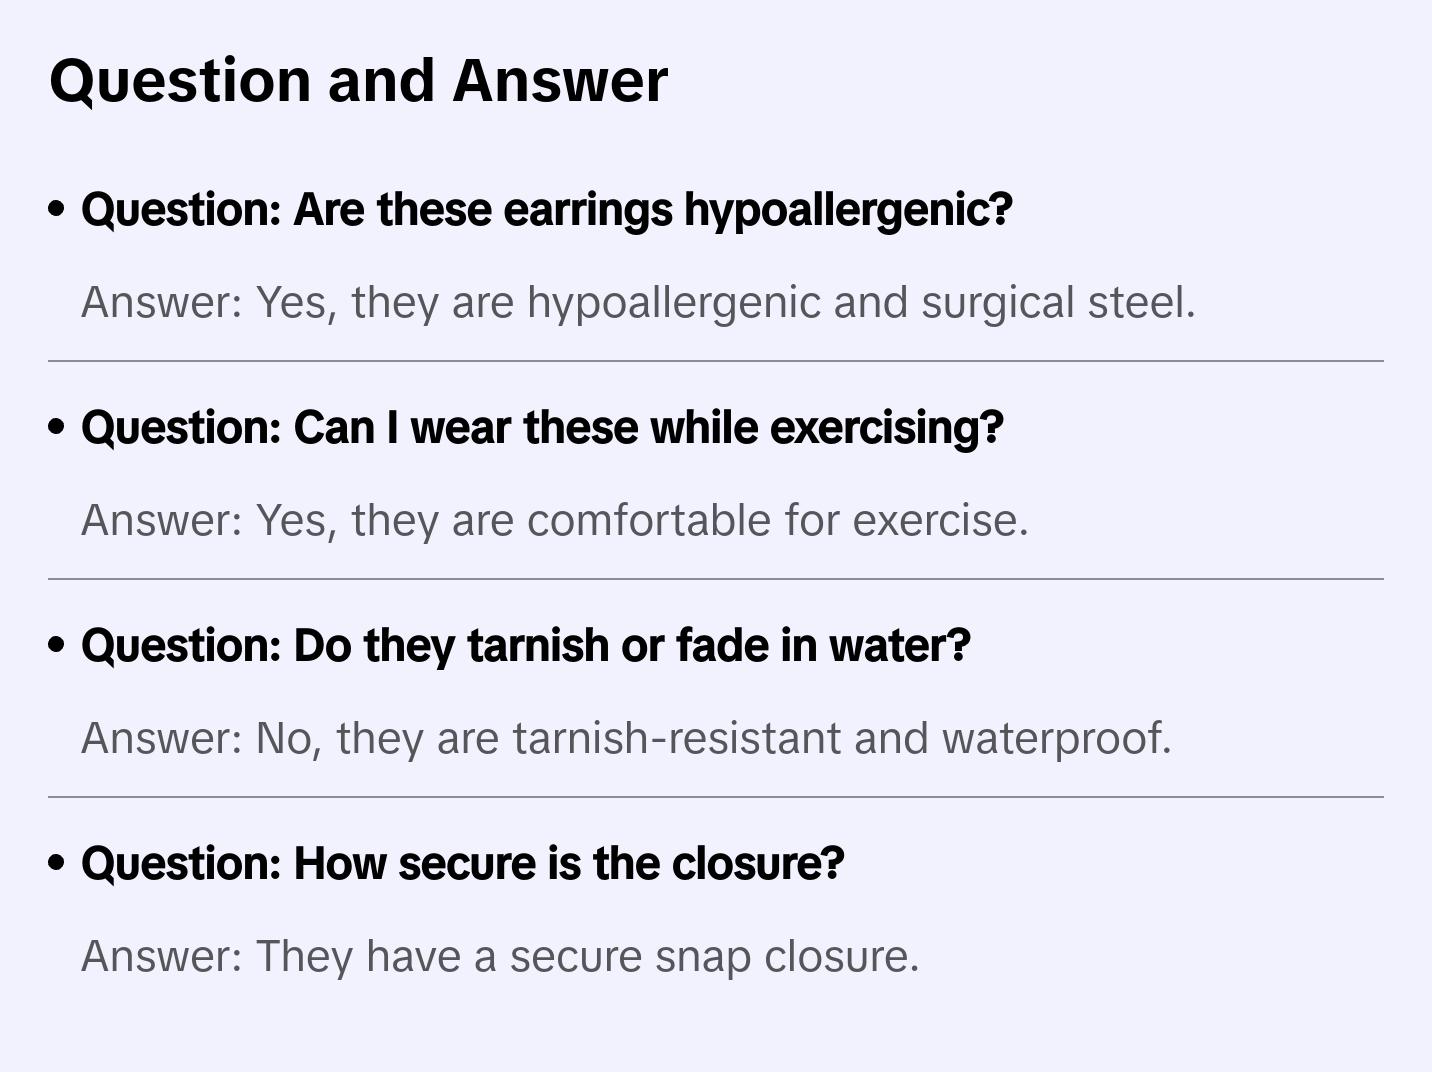Image resolution: width=1432 pixels, height=1072 pixels.
Task: Click the divider below the waterproof answer
Action: [x=716, y=797]
